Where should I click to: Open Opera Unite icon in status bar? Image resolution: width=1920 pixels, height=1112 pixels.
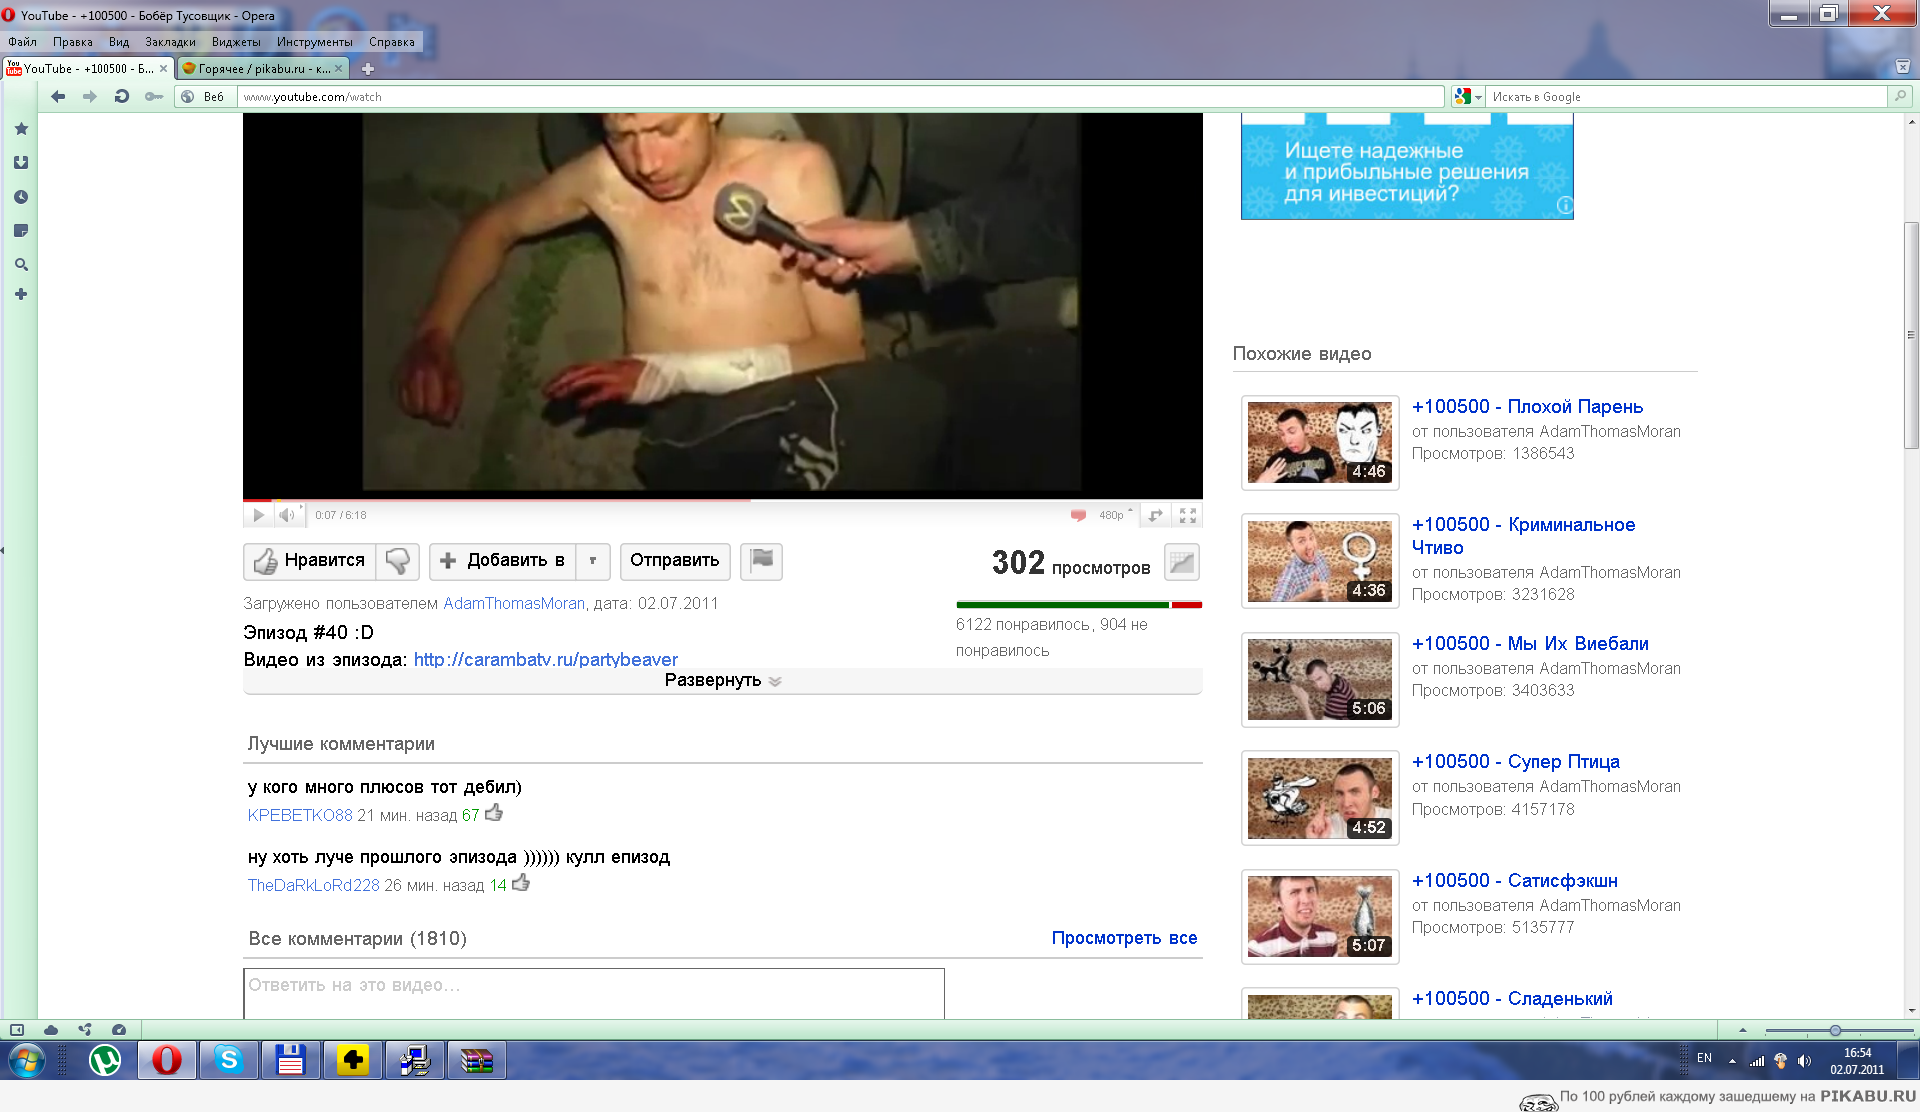[85, 1030]
